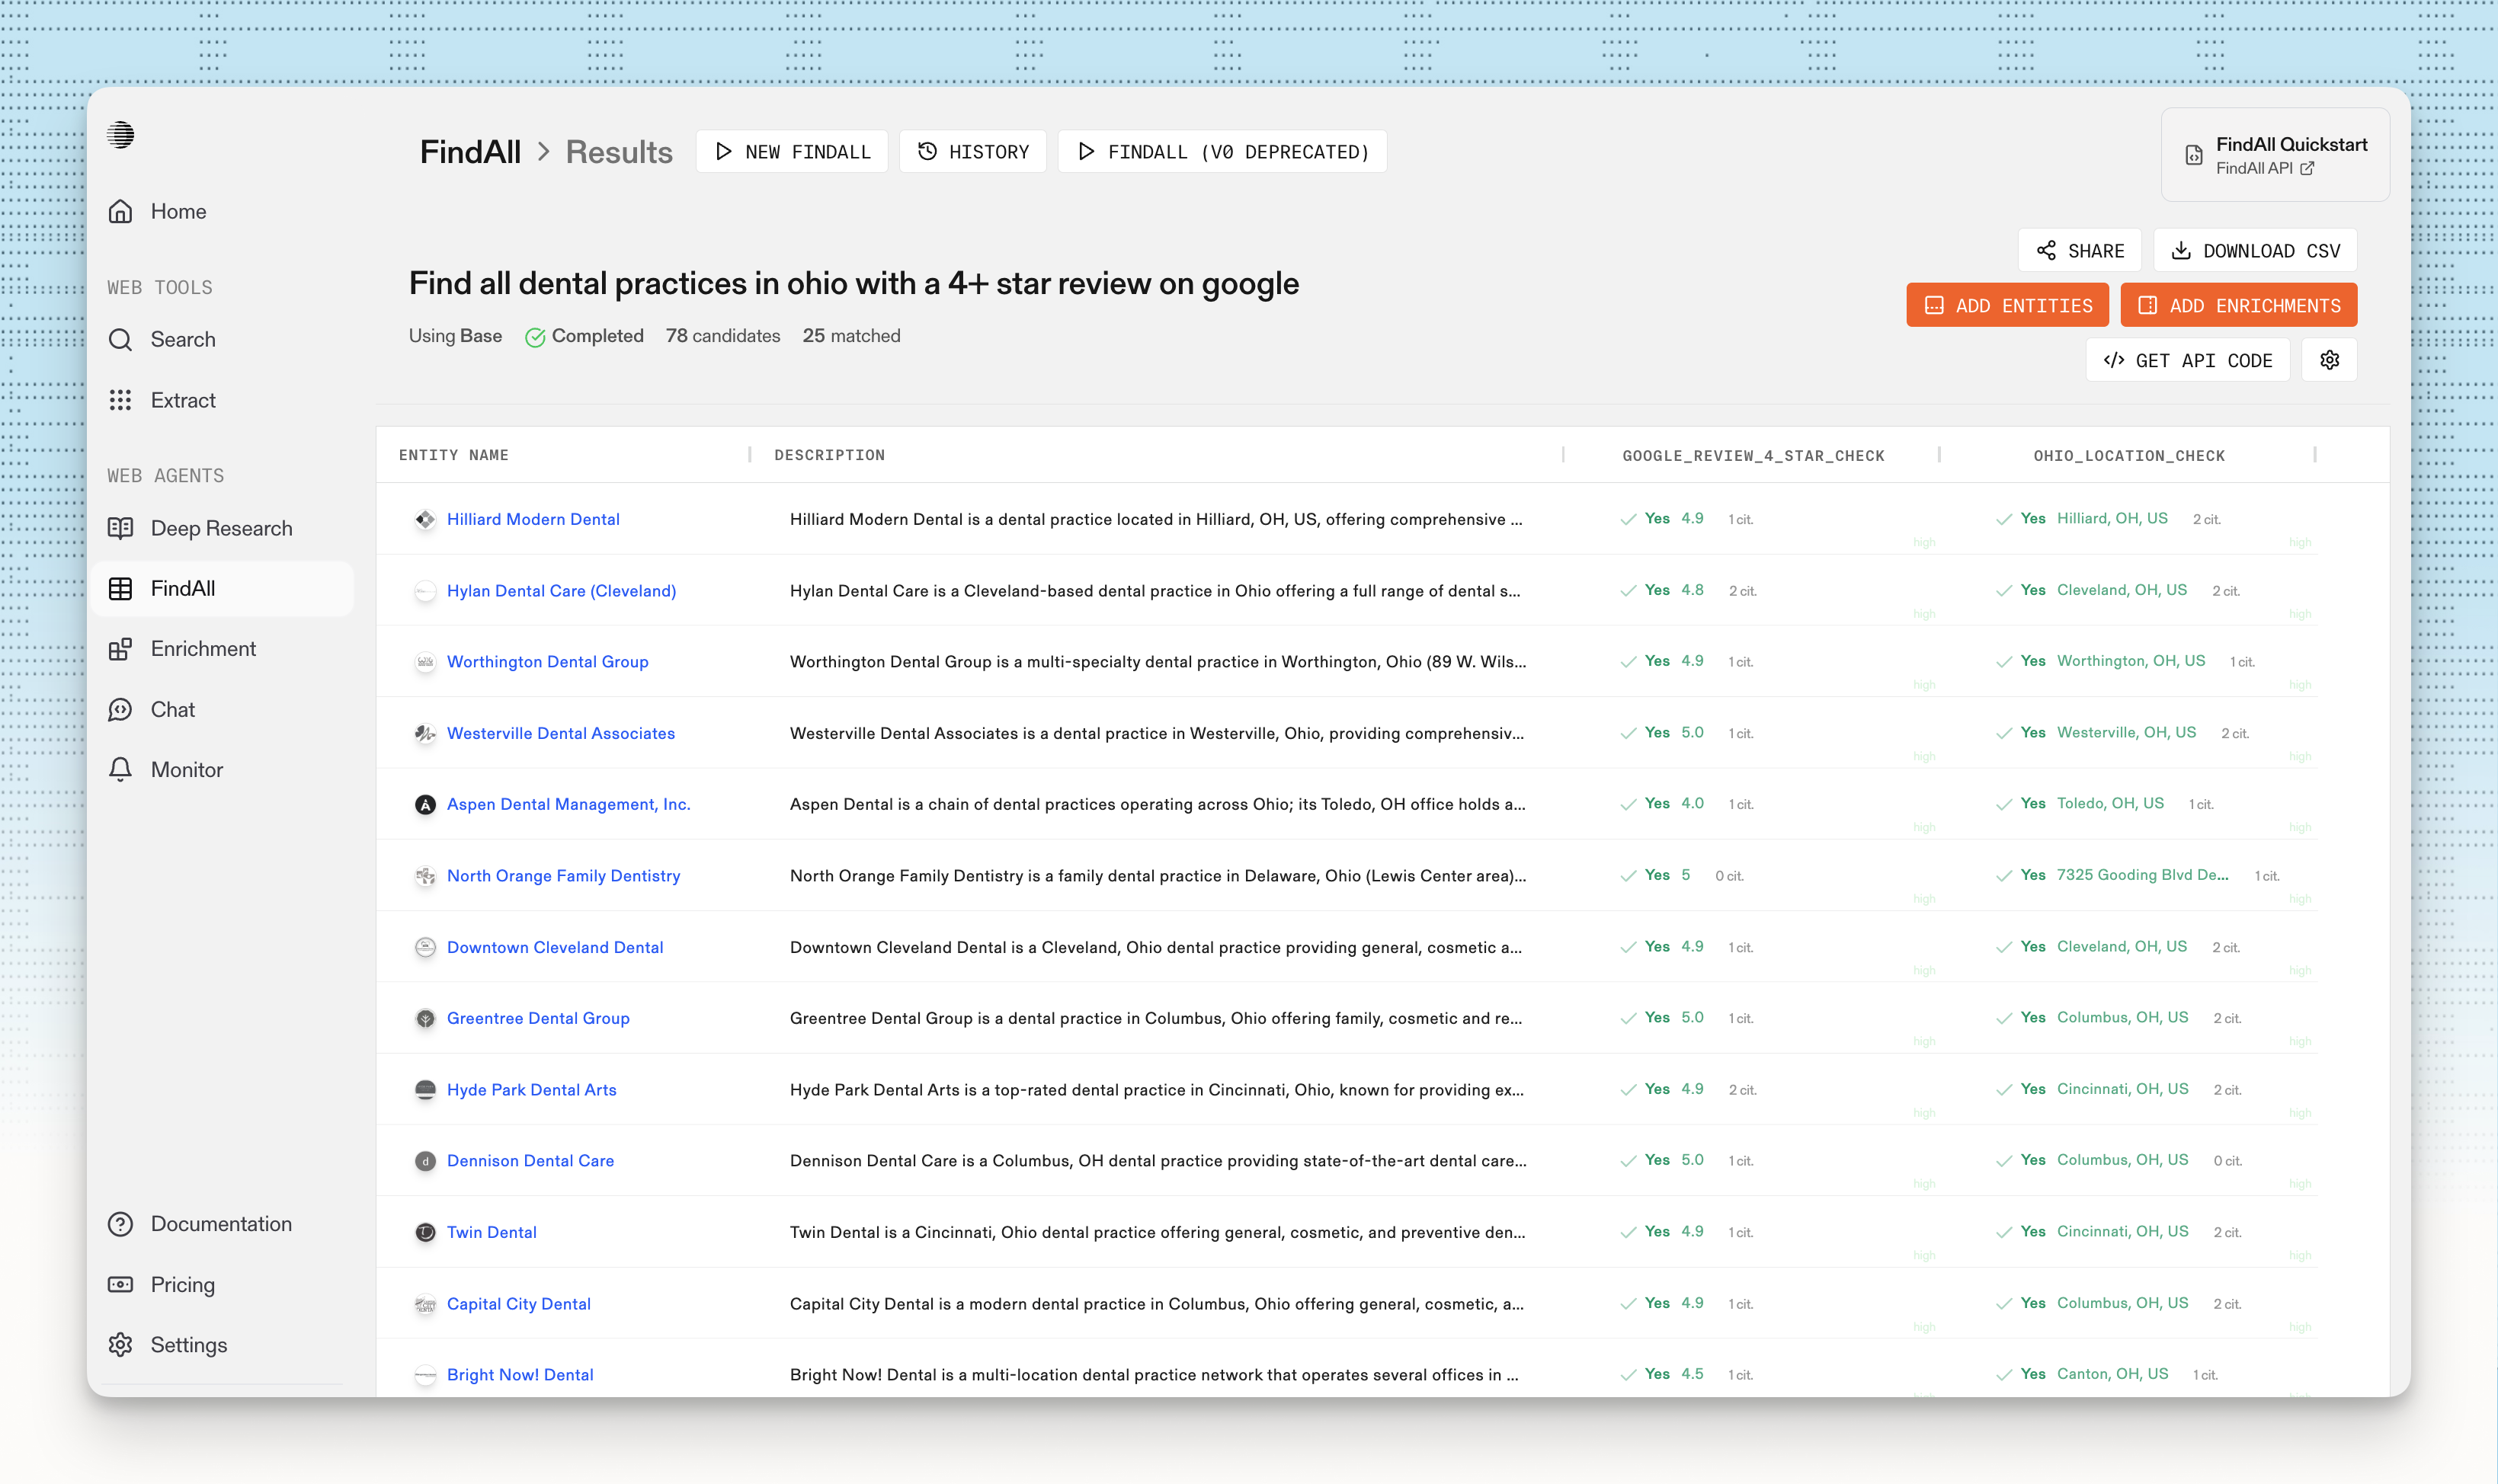Open the Enrichment page
Viewport: 2498px width, 1484px height.
(x=203, y=649)
